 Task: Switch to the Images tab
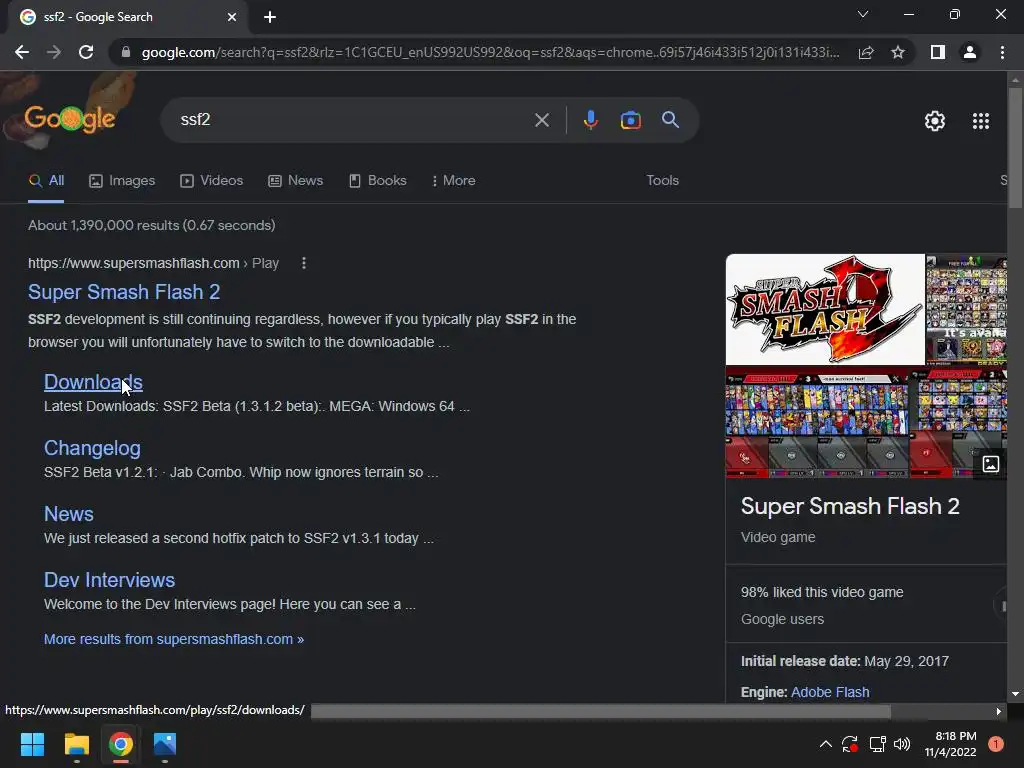[122, 181]
